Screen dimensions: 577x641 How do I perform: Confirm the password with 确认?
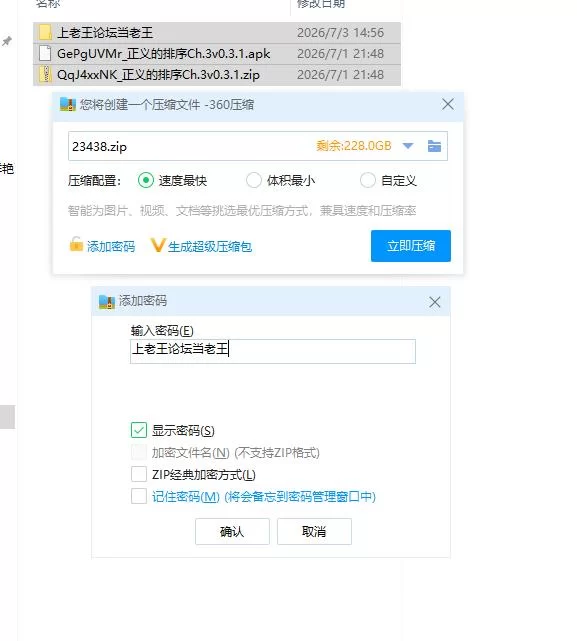click(232, 531)
